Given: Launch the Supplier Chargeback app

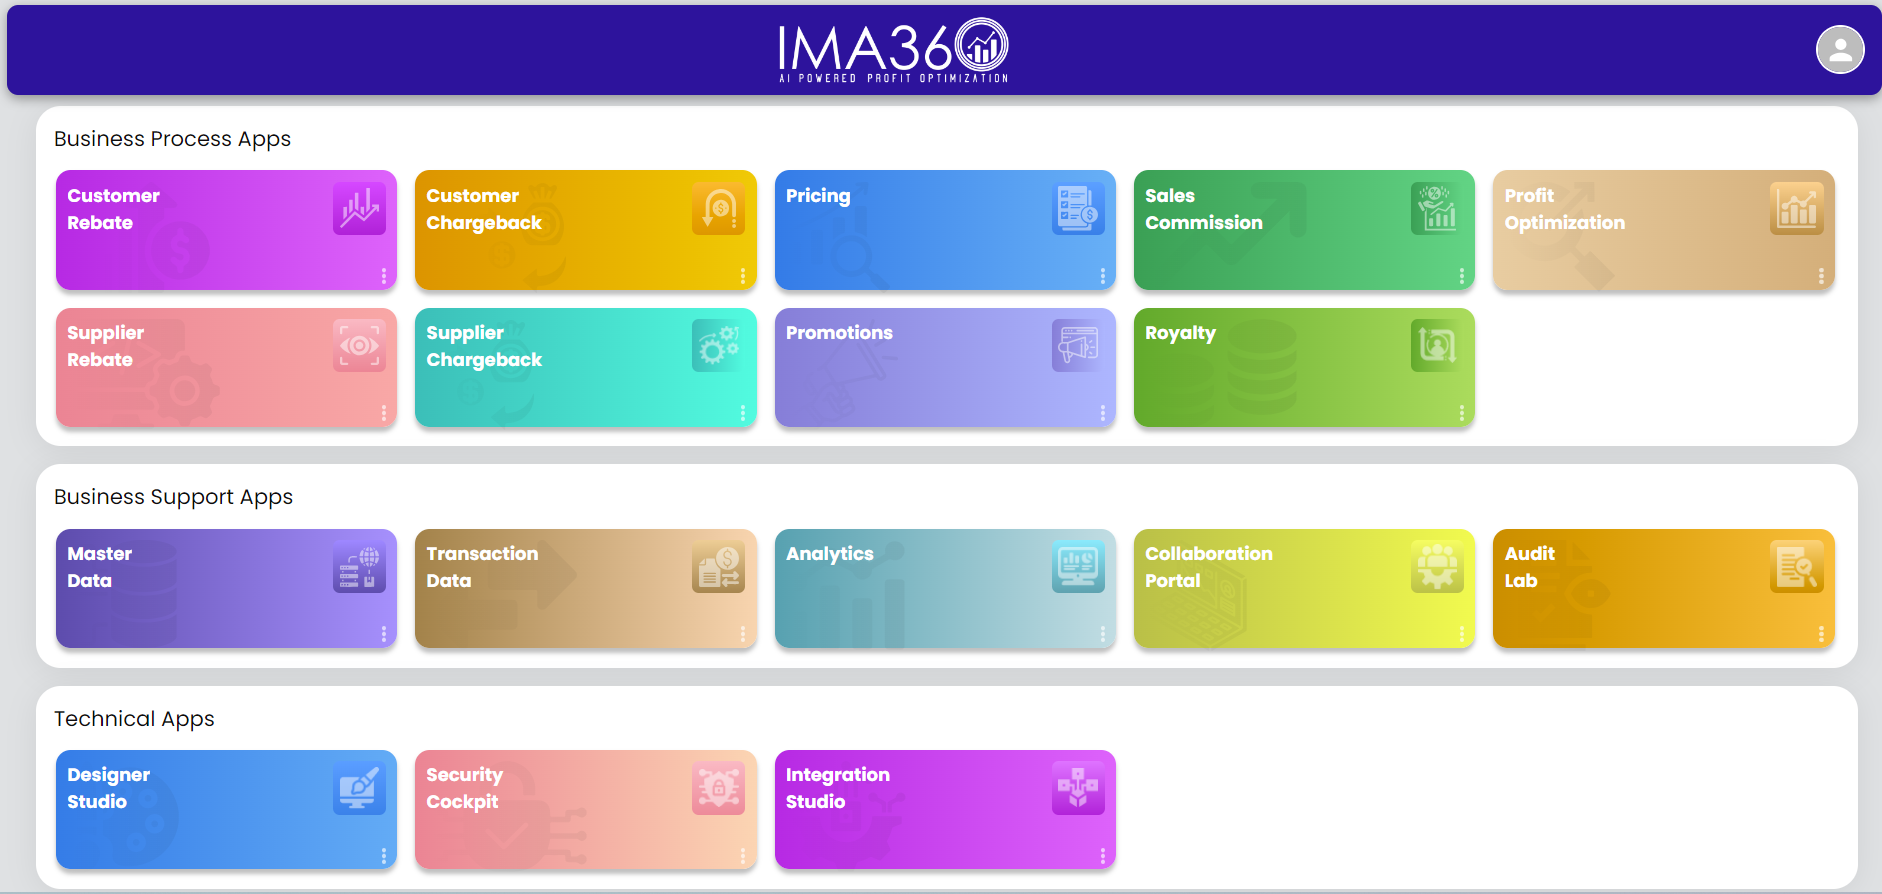Looking at the screenshot, I should [585, 367].
